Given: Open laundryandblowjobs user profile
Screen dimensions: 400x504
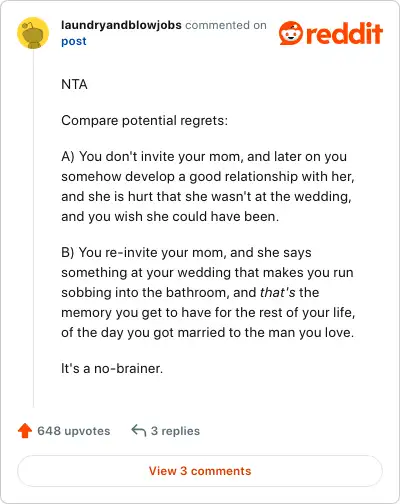Looking at the screenshot, I should [x=121, y=25].
